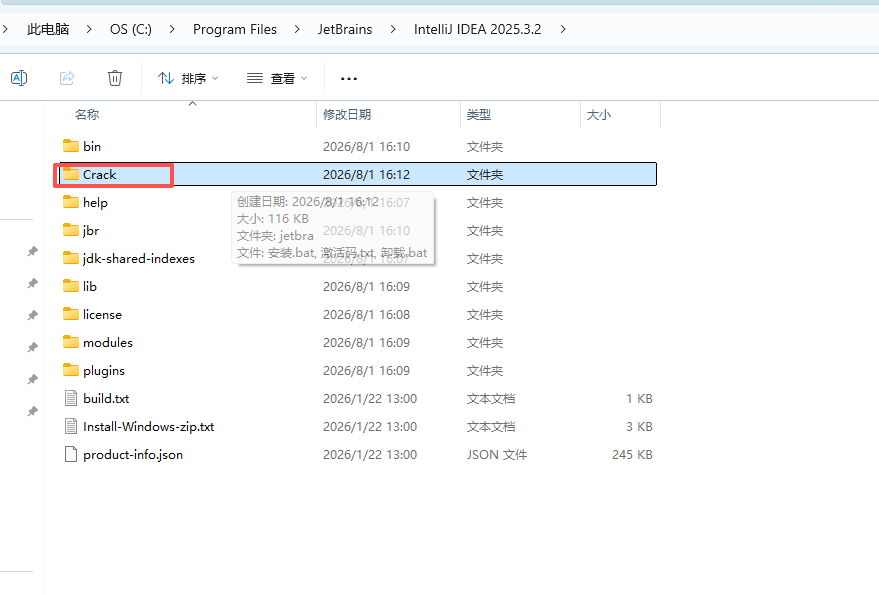Viewport: 879px width, 595px height.
Task: Select the modules folder icon
Action: click(71, 342)
